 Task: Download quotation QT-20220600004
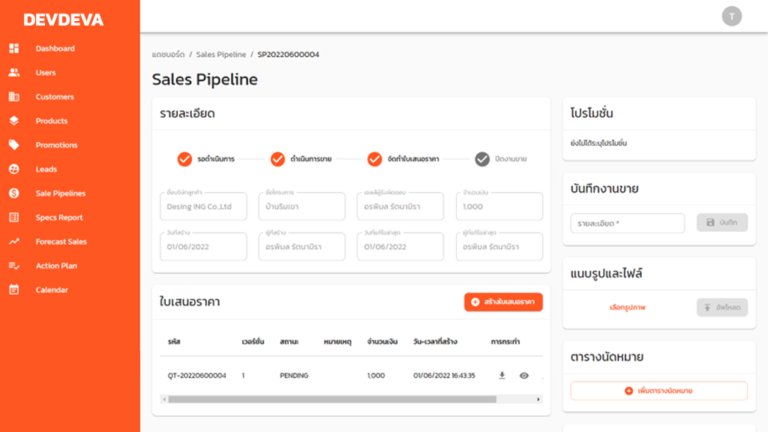(x=502, y=376)
